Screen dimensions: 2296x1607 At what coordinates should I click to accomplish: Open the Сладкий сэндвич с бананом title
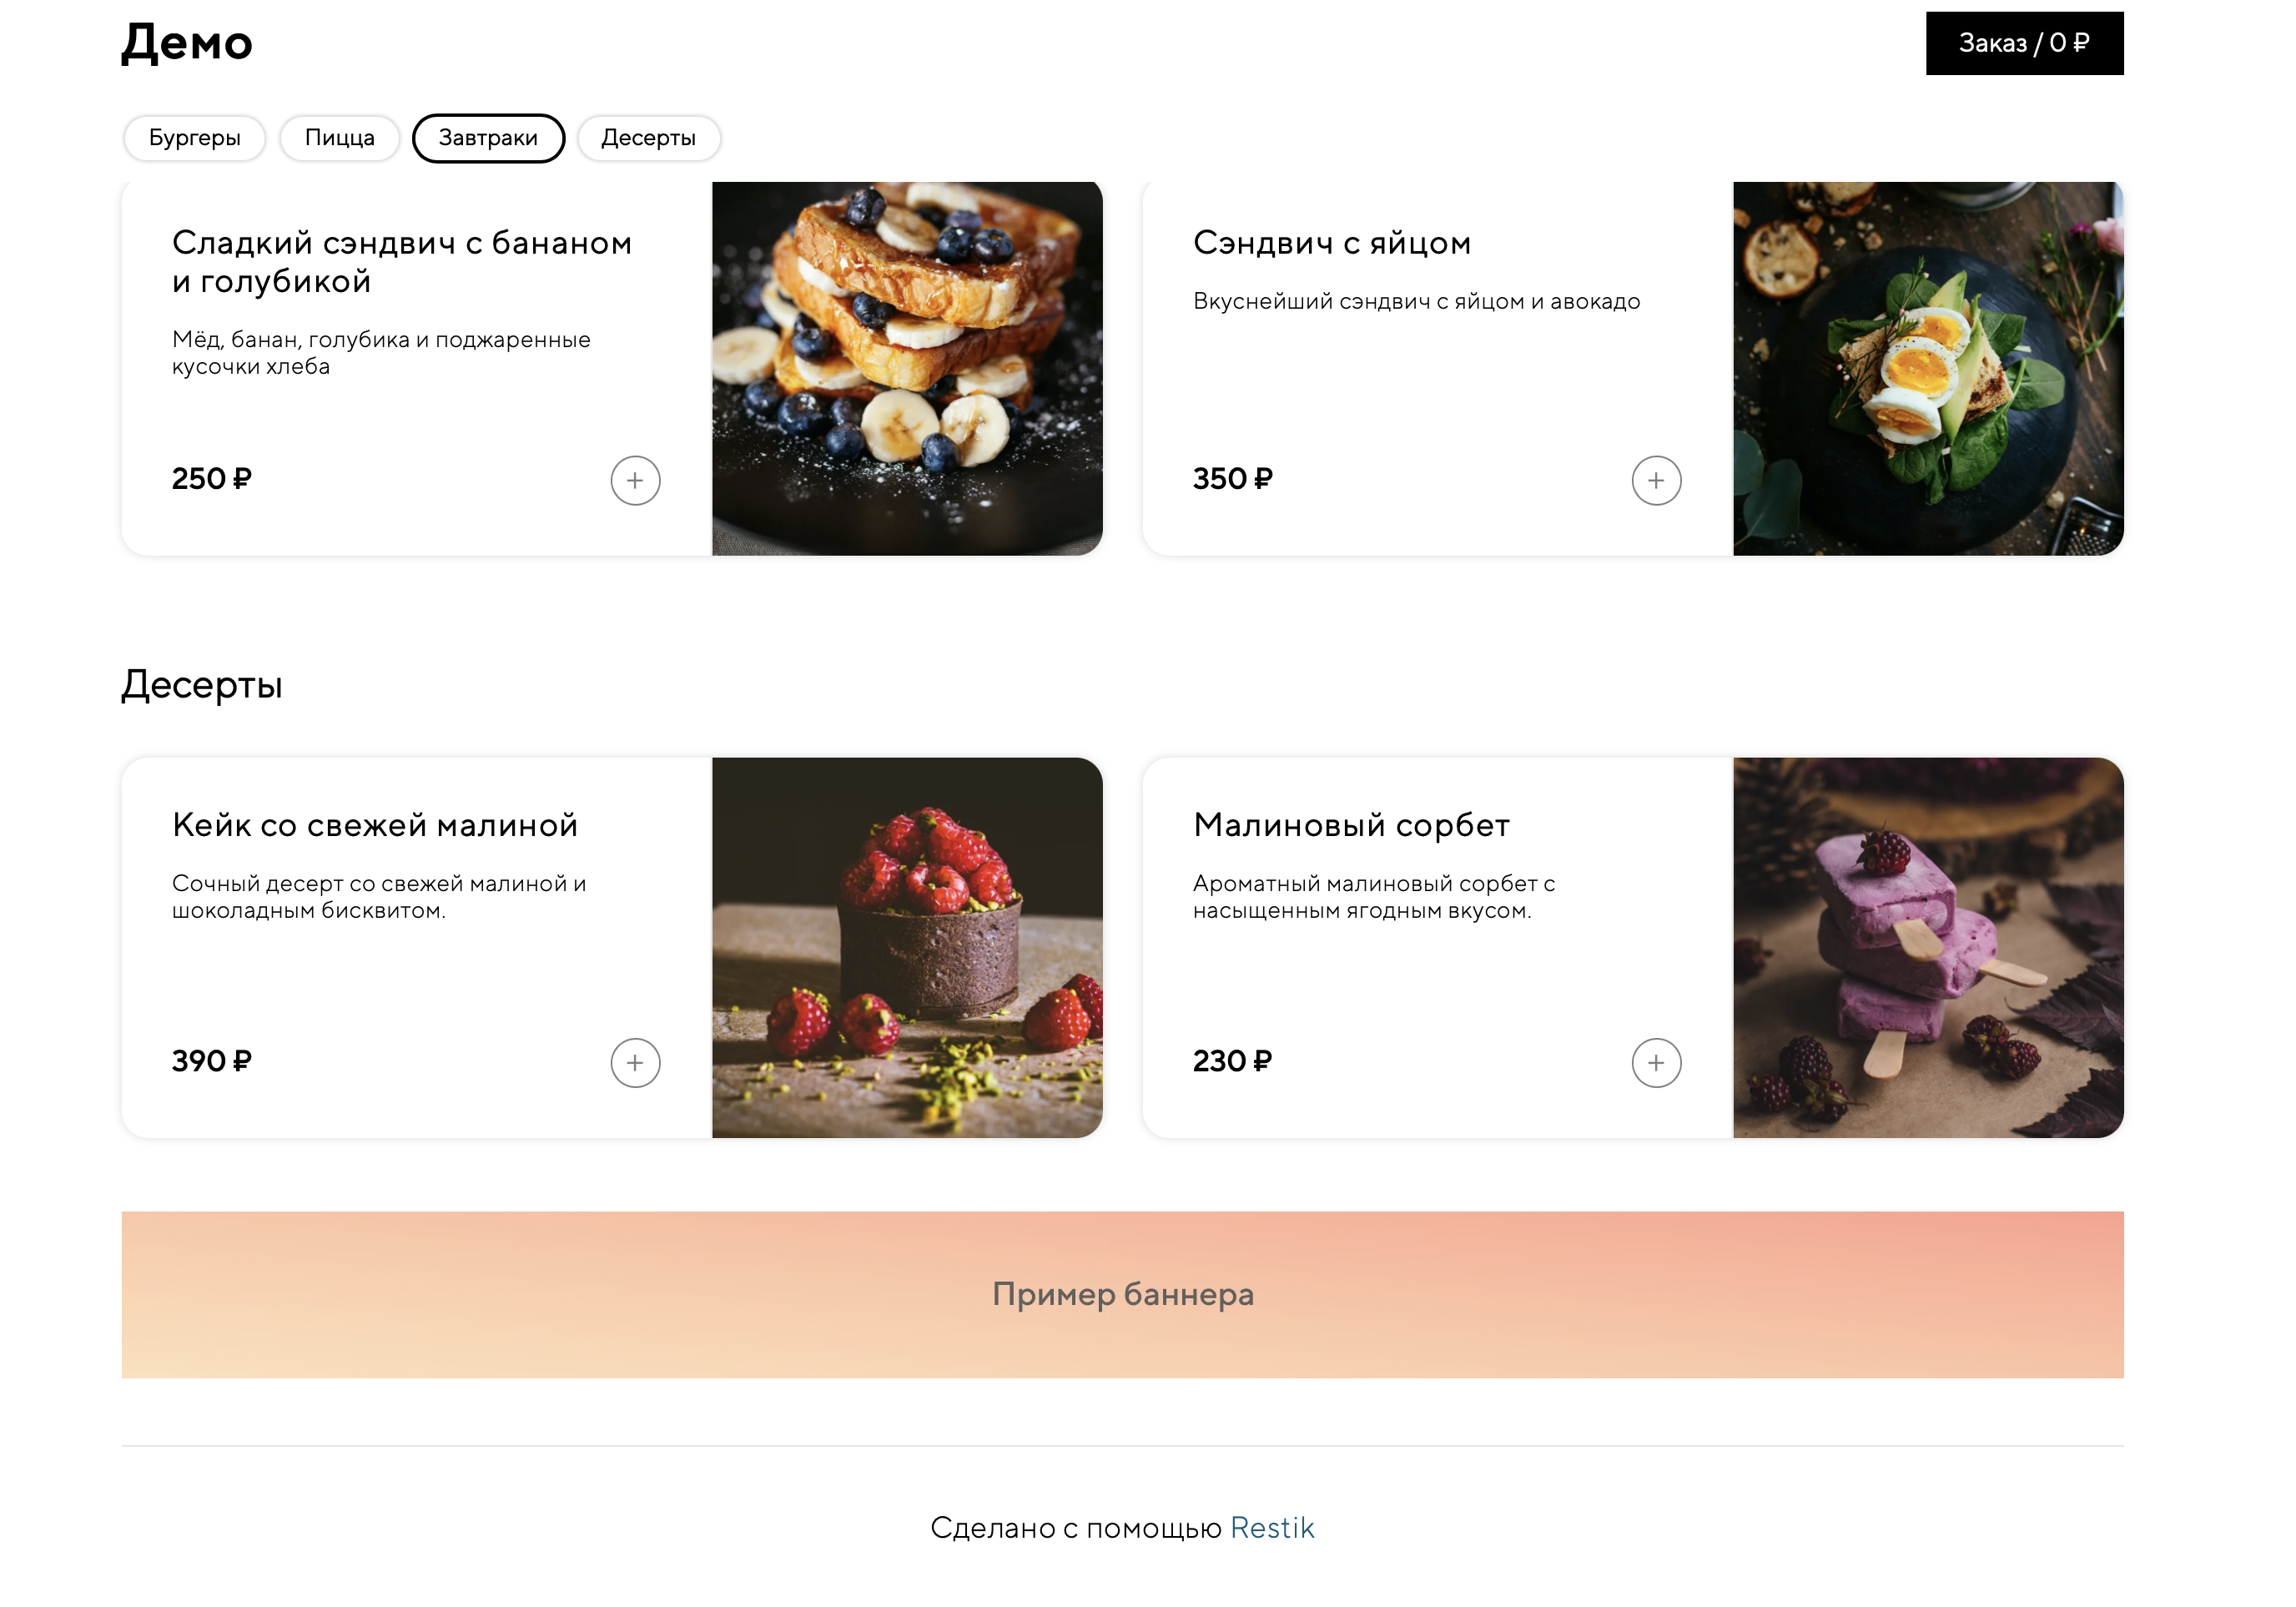(402, 261)
